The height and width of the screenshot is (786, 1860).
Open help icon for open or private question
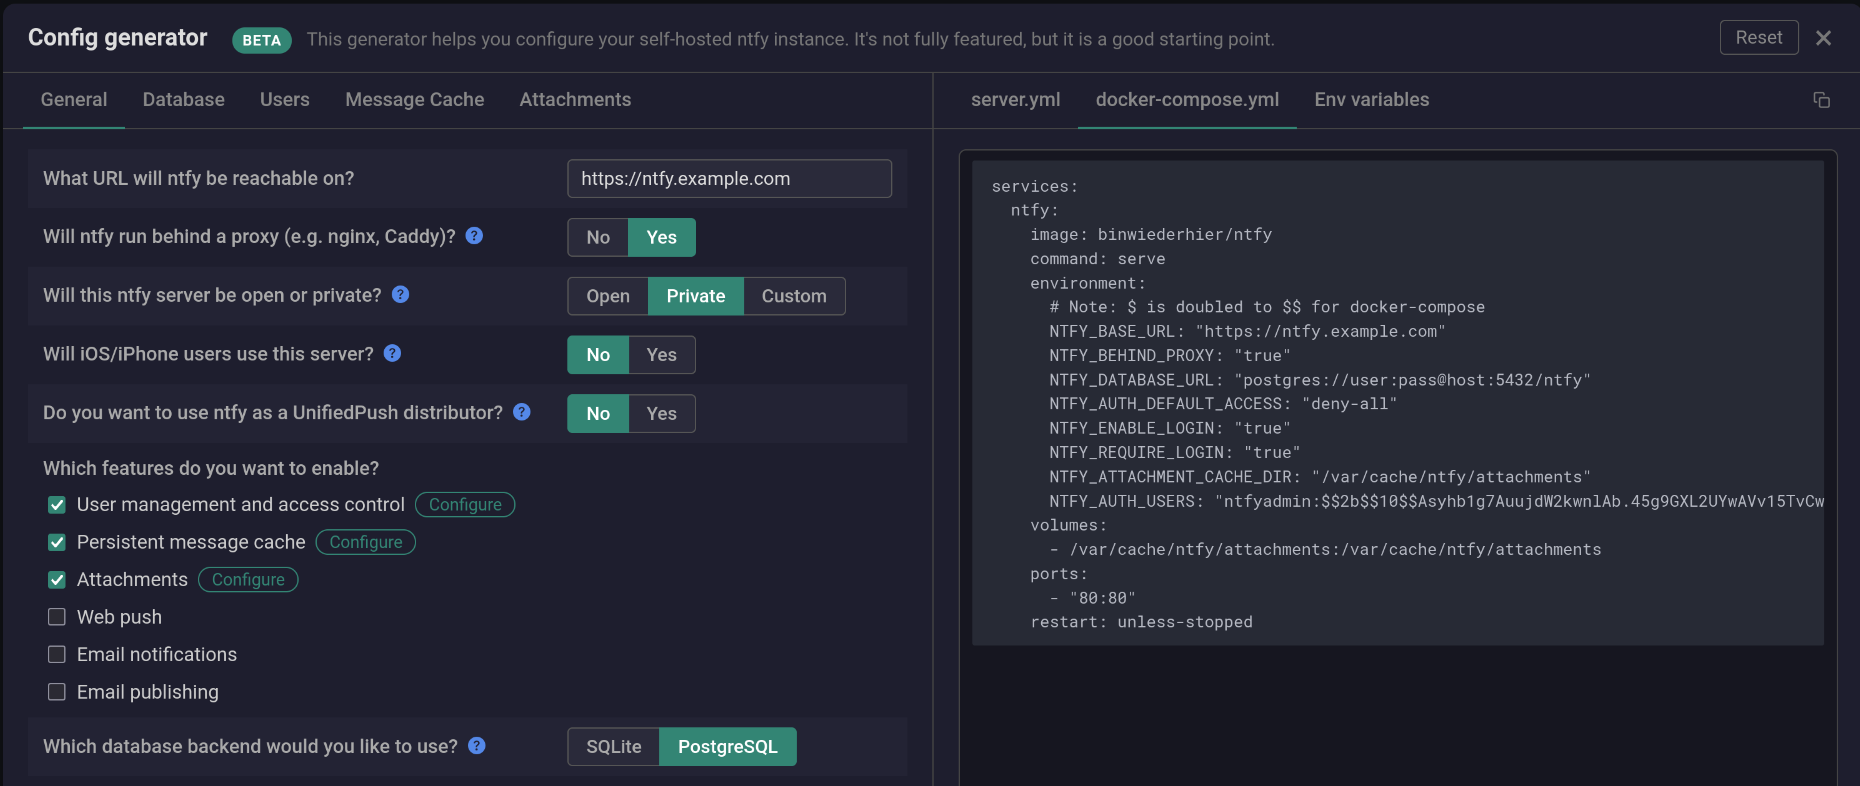[400, 294]
